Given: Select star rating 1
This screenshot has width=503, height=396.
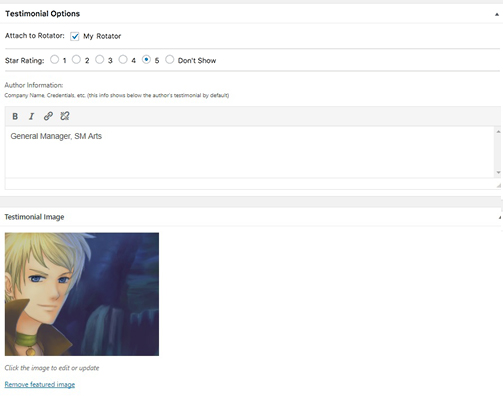Looking at the screenshot, I should 54,60.
